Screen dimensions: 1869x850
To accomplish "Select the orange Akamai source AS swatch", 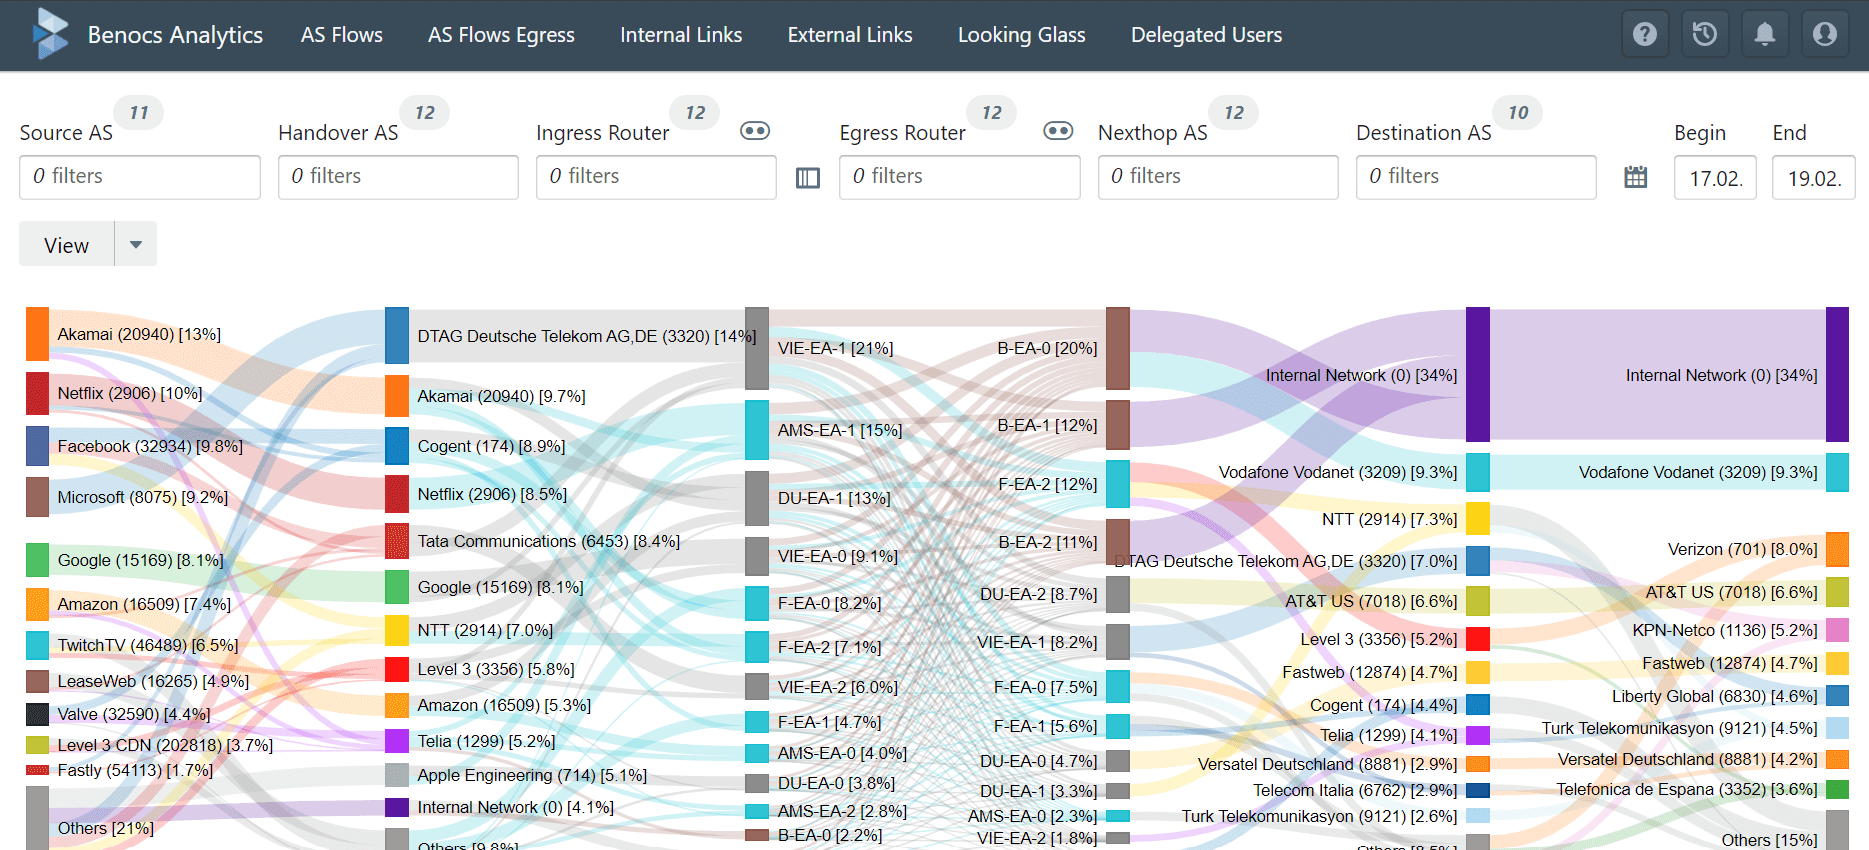I will [x=37, y=334].
